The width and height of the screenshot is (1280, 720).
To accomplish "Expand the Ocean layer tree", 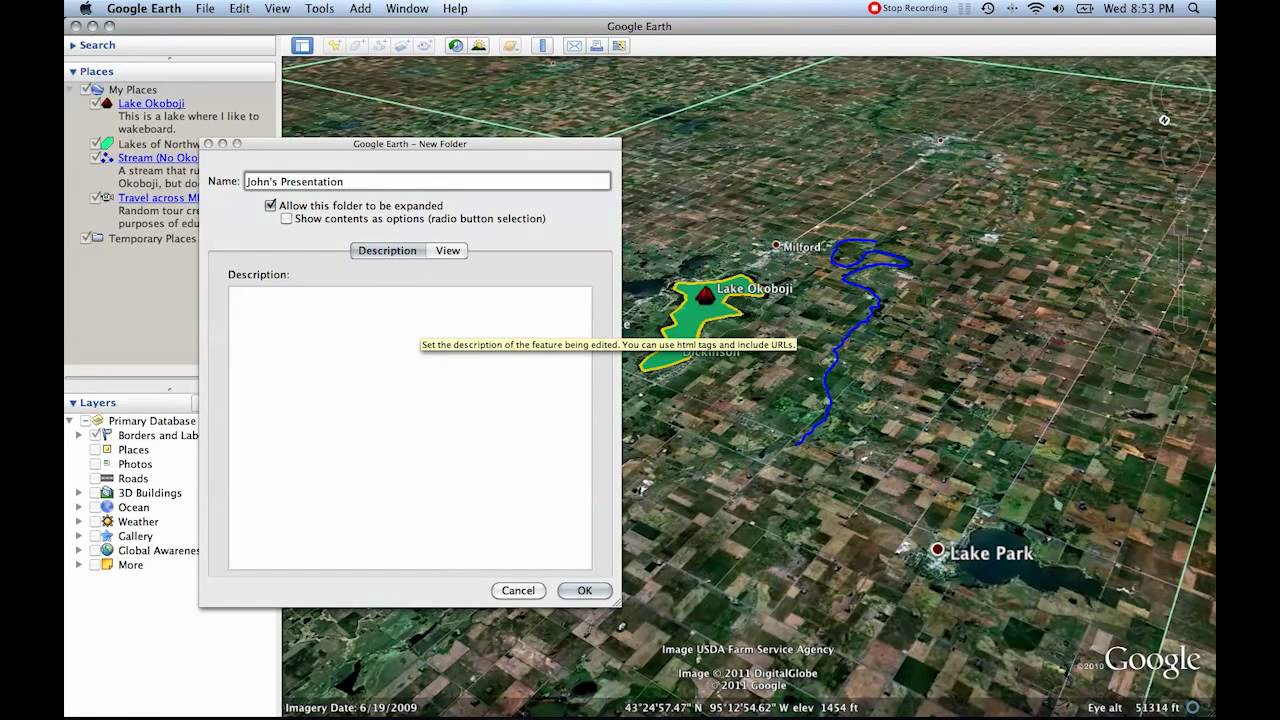I will coord(79,507).
